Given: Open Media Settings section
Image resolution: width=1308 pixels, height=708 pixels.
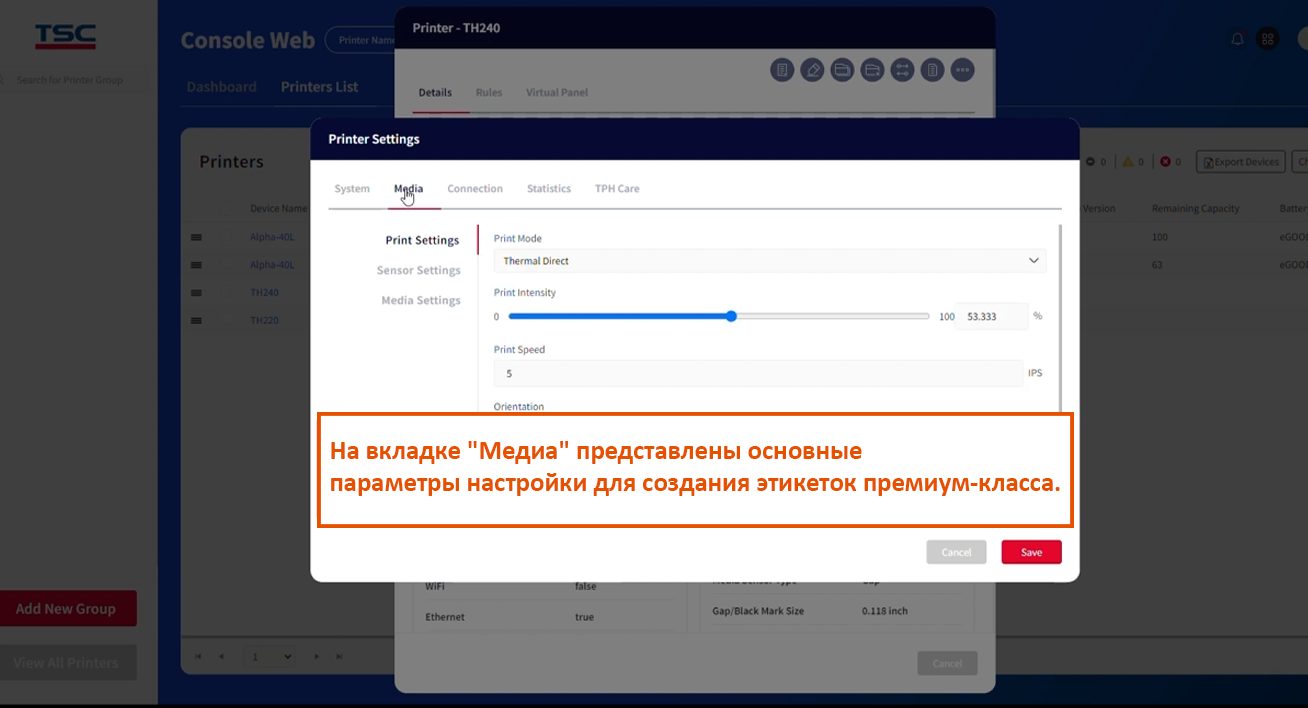Looking at the screenshot, I should (x=420, y=301).
